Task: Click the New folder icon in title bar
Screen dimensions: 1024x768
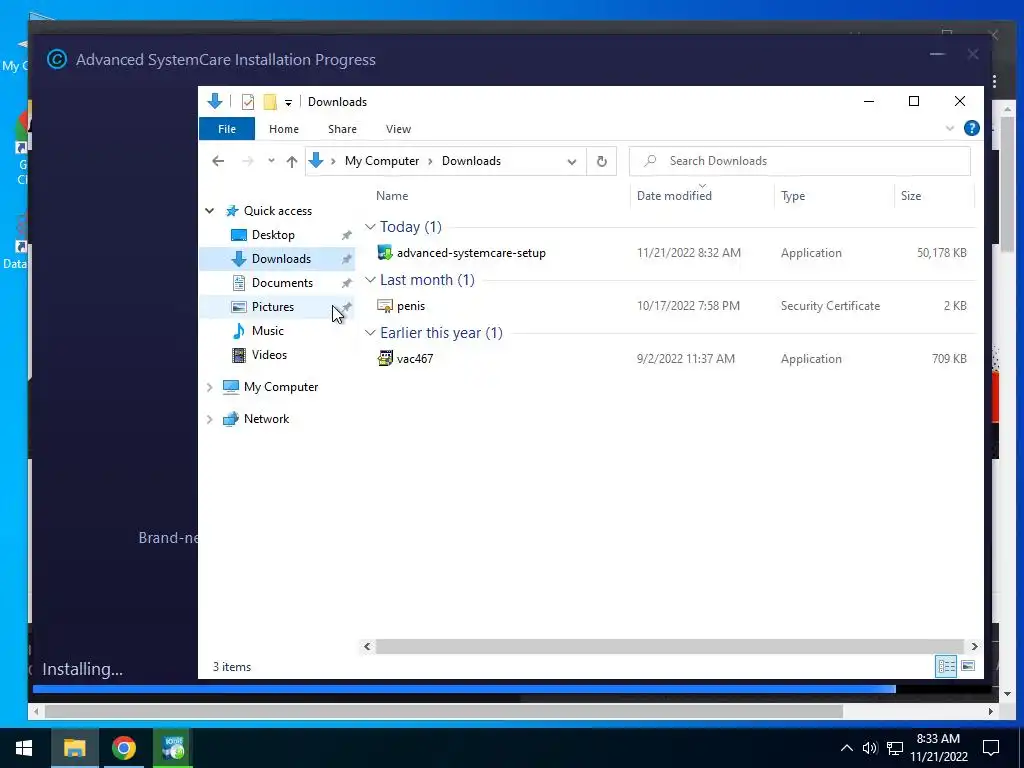Action: 270,102
